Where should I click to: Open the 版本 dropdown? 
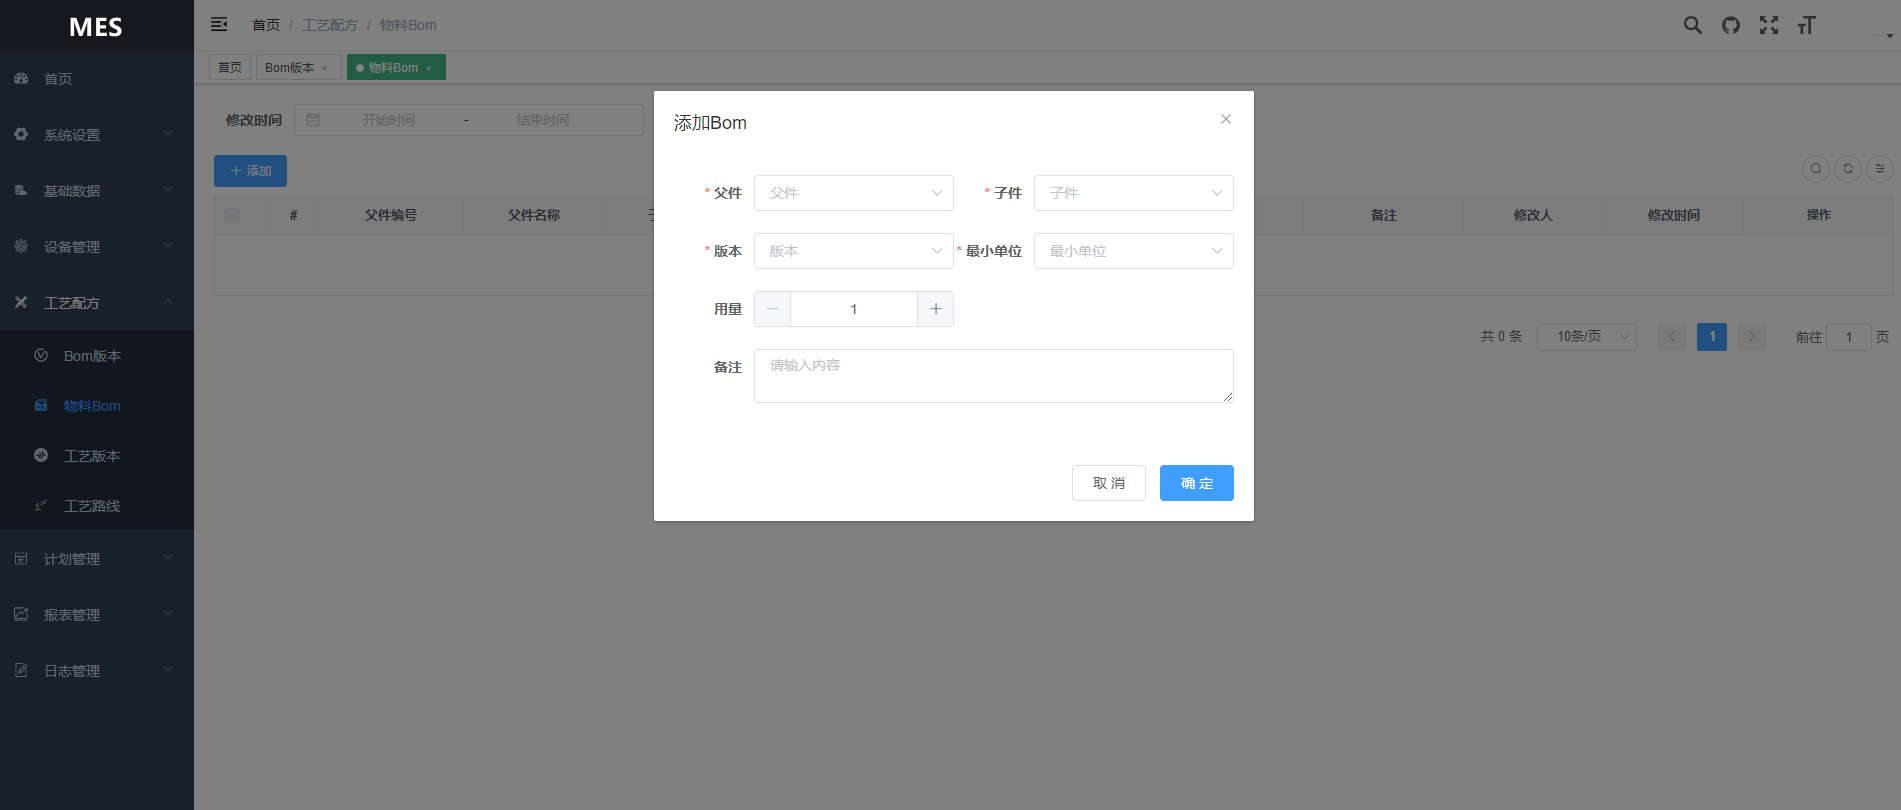pyautogui.click(x=854, y=251)
